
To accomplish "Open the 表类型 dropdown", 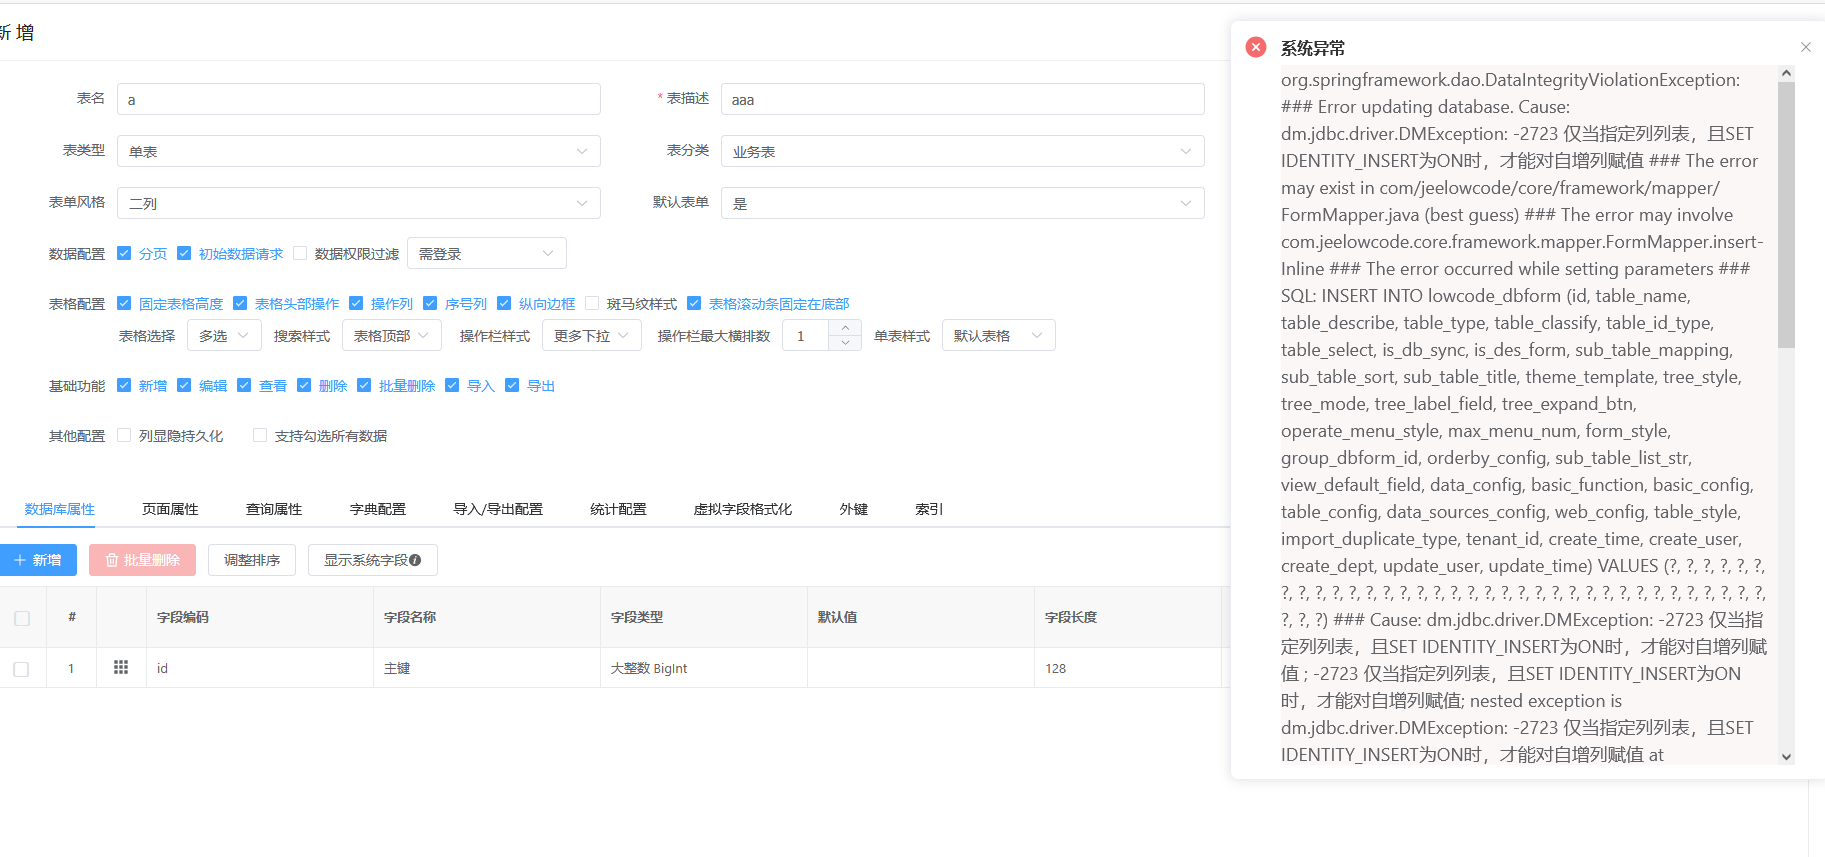I will coord(358,151).
